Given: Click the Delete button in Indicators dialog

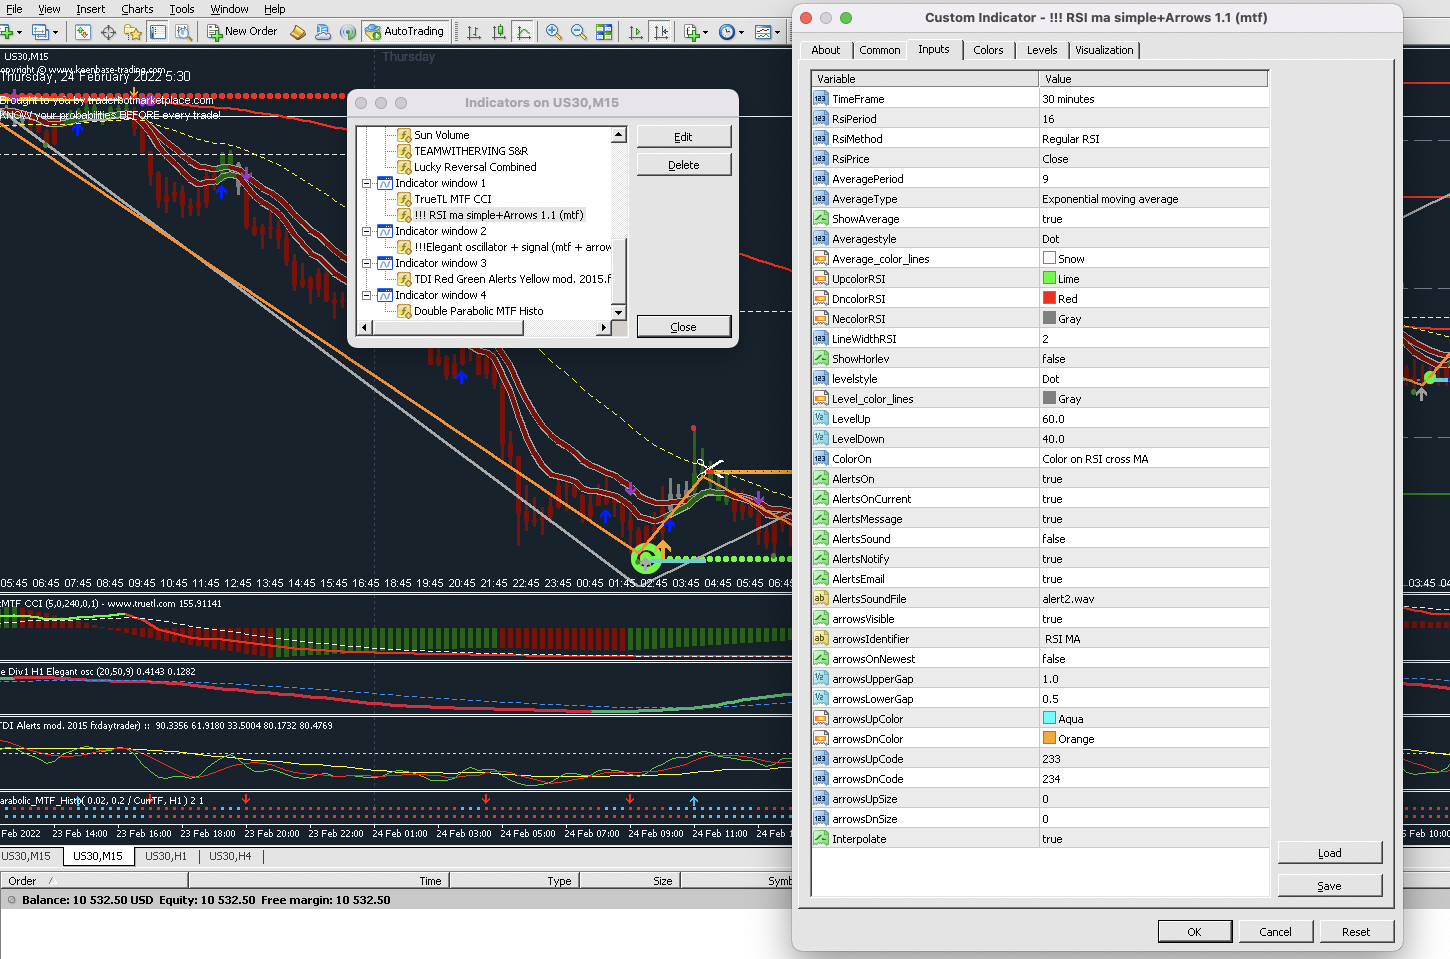Looking at the screenshot, I should pyautogui.click(x=684, y=165).
